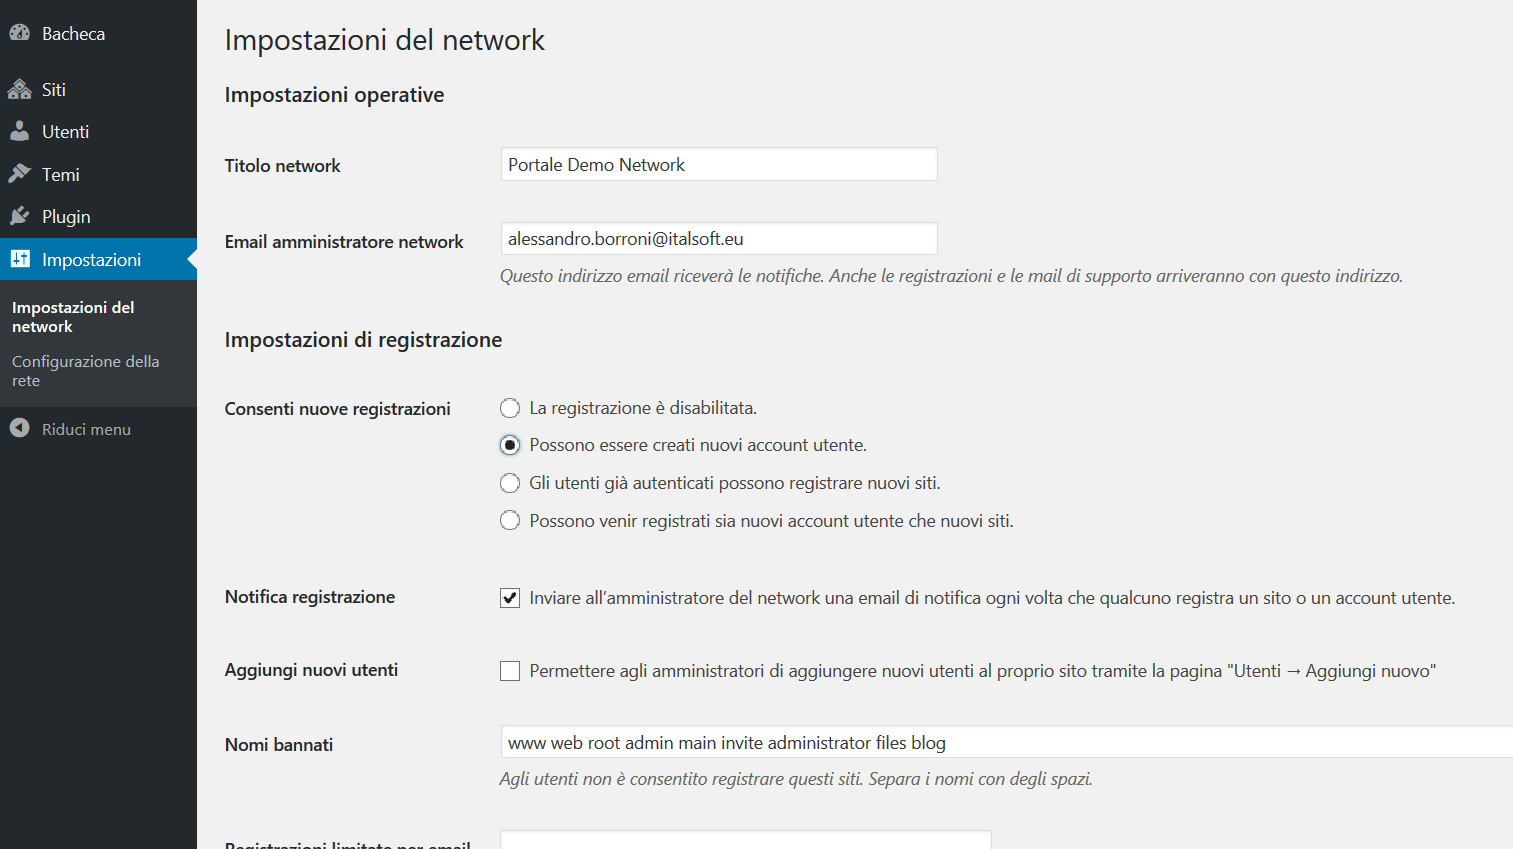Click the Nomi bannati text field
Viewport: 1513px width, 849px height.
(1000, 743)
